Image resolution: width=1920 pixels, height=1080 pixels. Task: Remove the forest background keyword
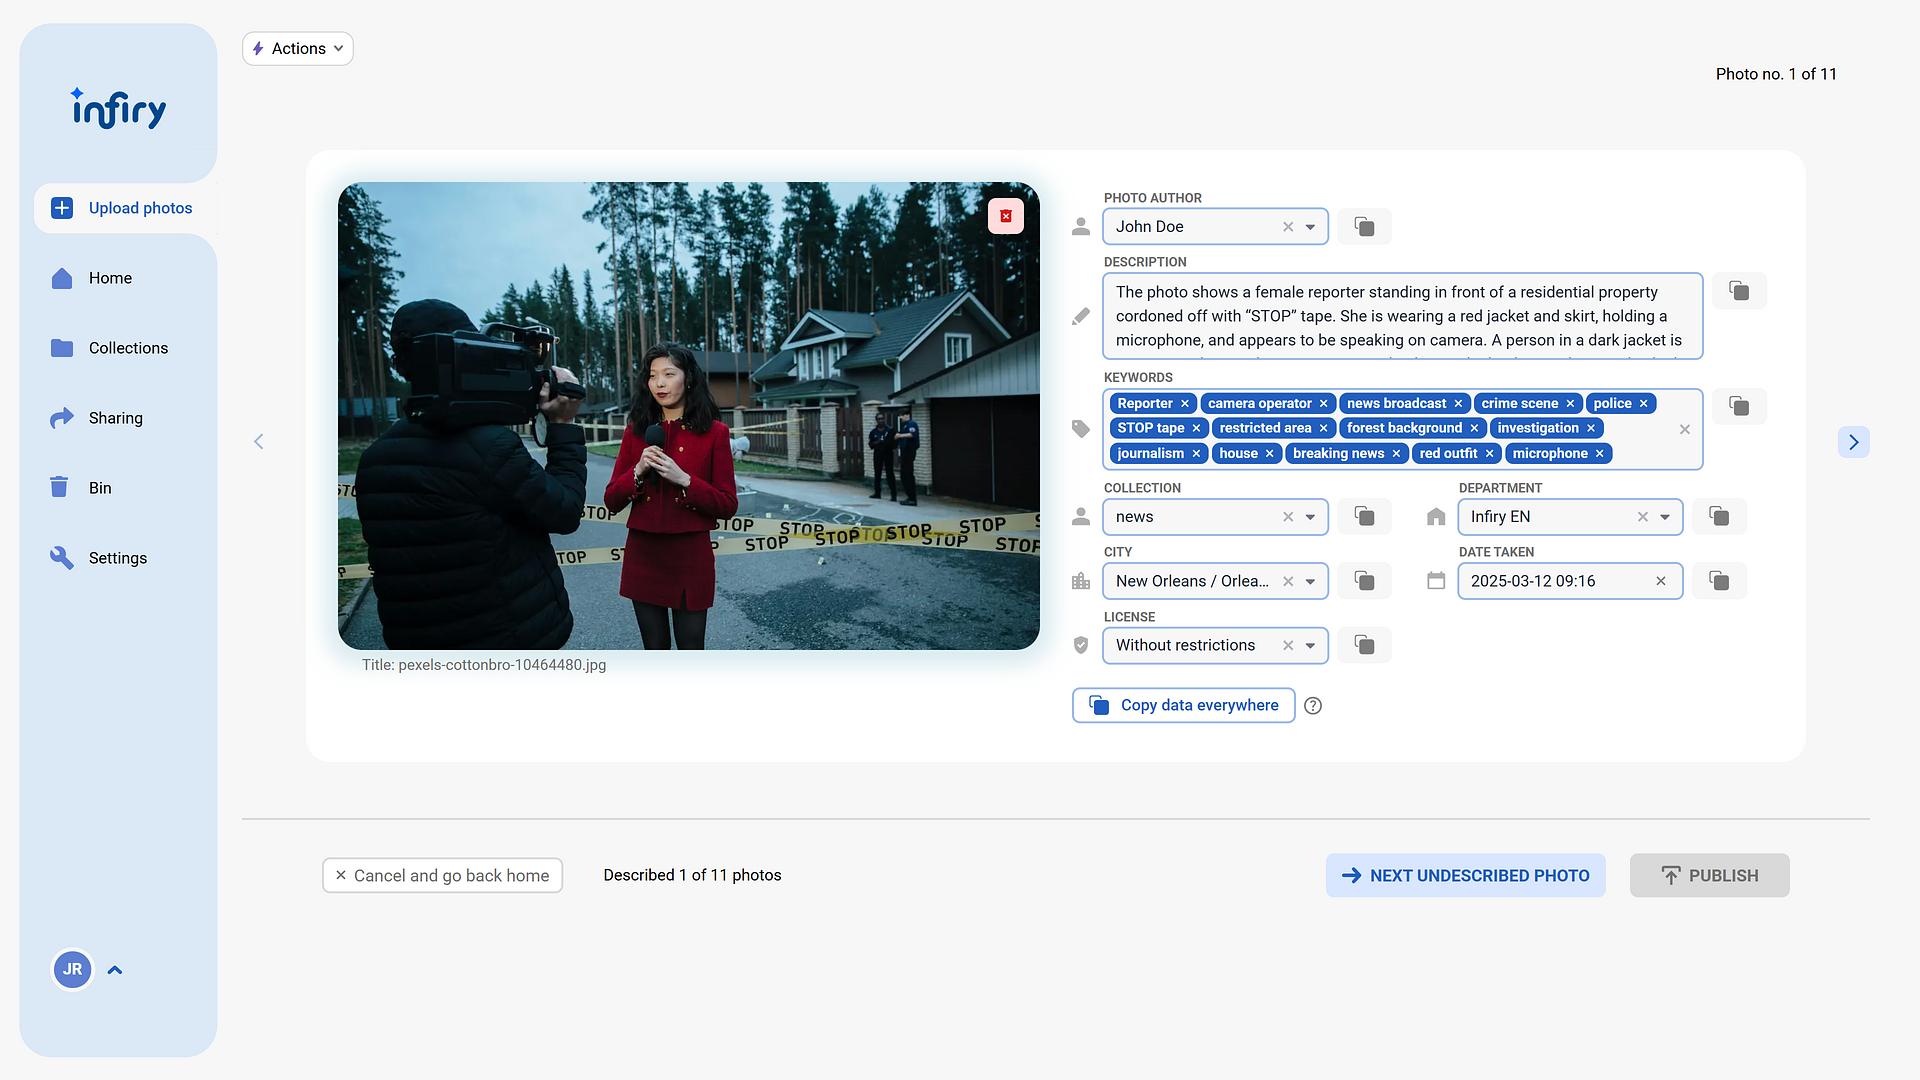[x=1474, y=428]
